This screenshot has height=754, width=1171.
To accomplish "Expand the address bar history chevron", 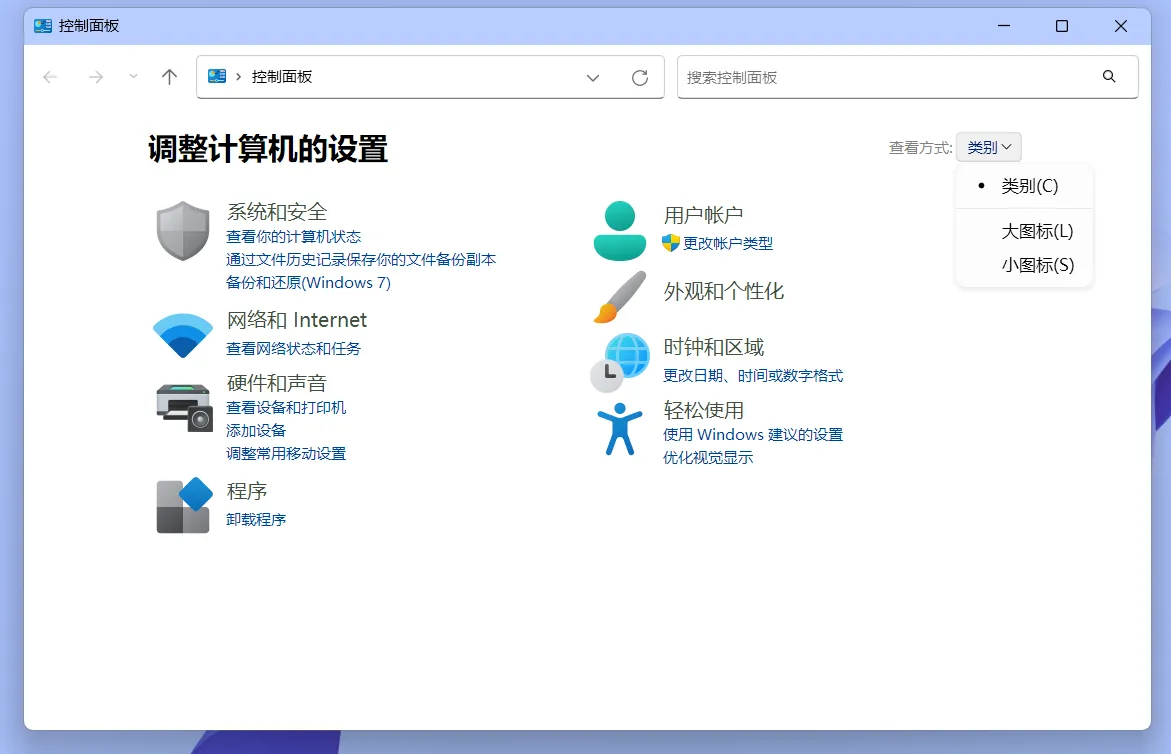I will (593, 78).
